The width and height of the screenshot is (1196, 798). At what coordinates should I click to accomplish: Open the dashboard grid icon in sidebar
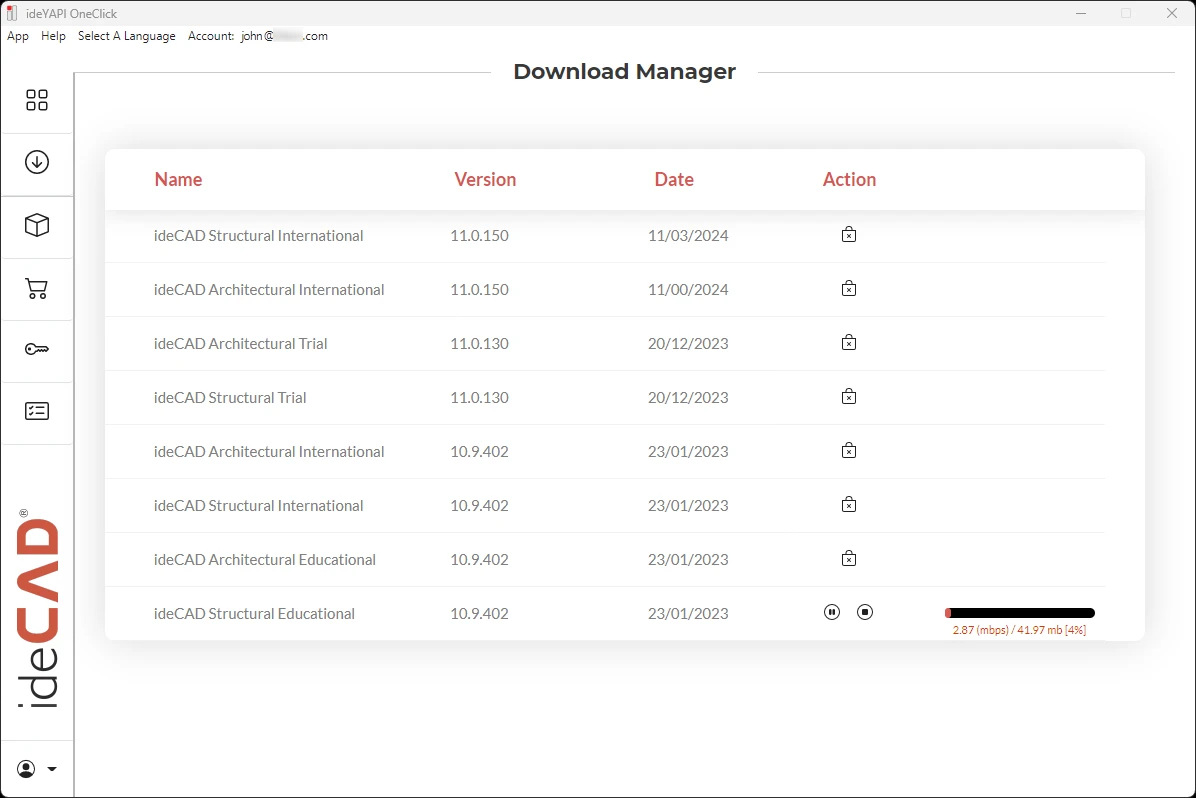coord(37,100)
